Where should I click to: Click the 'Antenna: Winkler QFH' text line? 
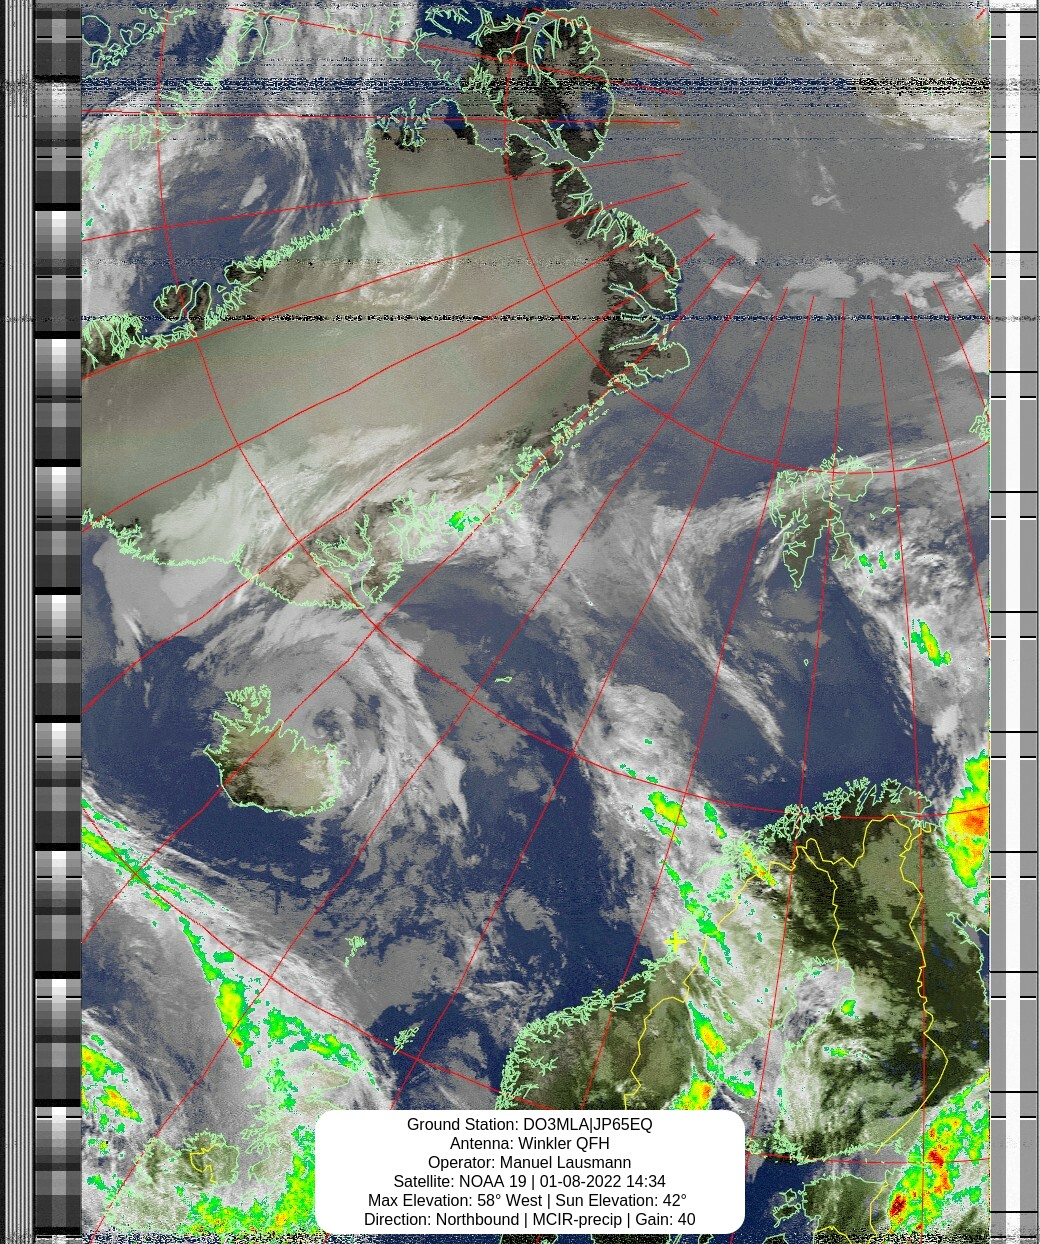pyautogui.click(x=529, y=1144)
